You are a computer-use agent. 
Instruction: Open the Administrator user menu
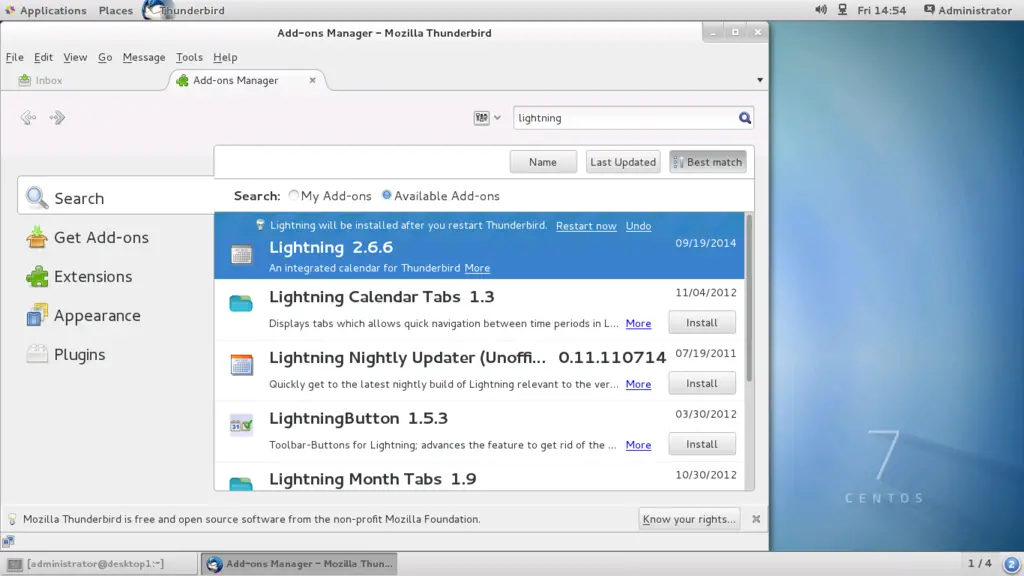(967, 10)
